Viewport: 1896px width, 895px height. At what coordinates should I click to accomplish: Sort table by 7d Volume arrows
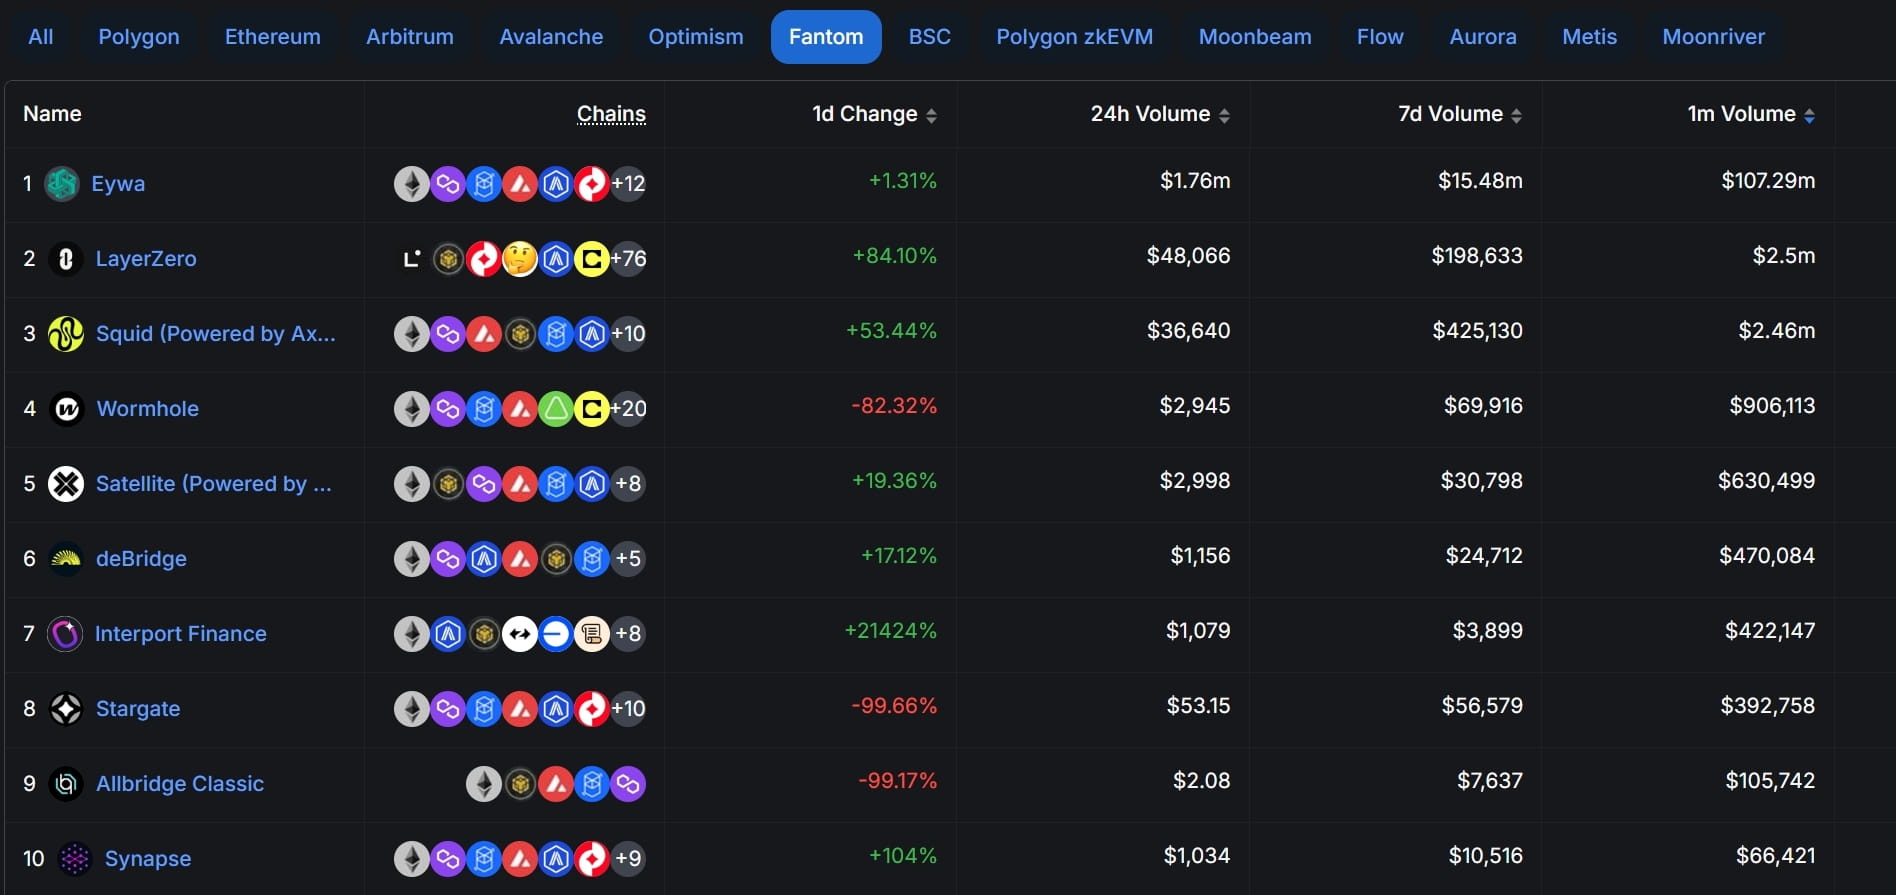[1516, 116]
